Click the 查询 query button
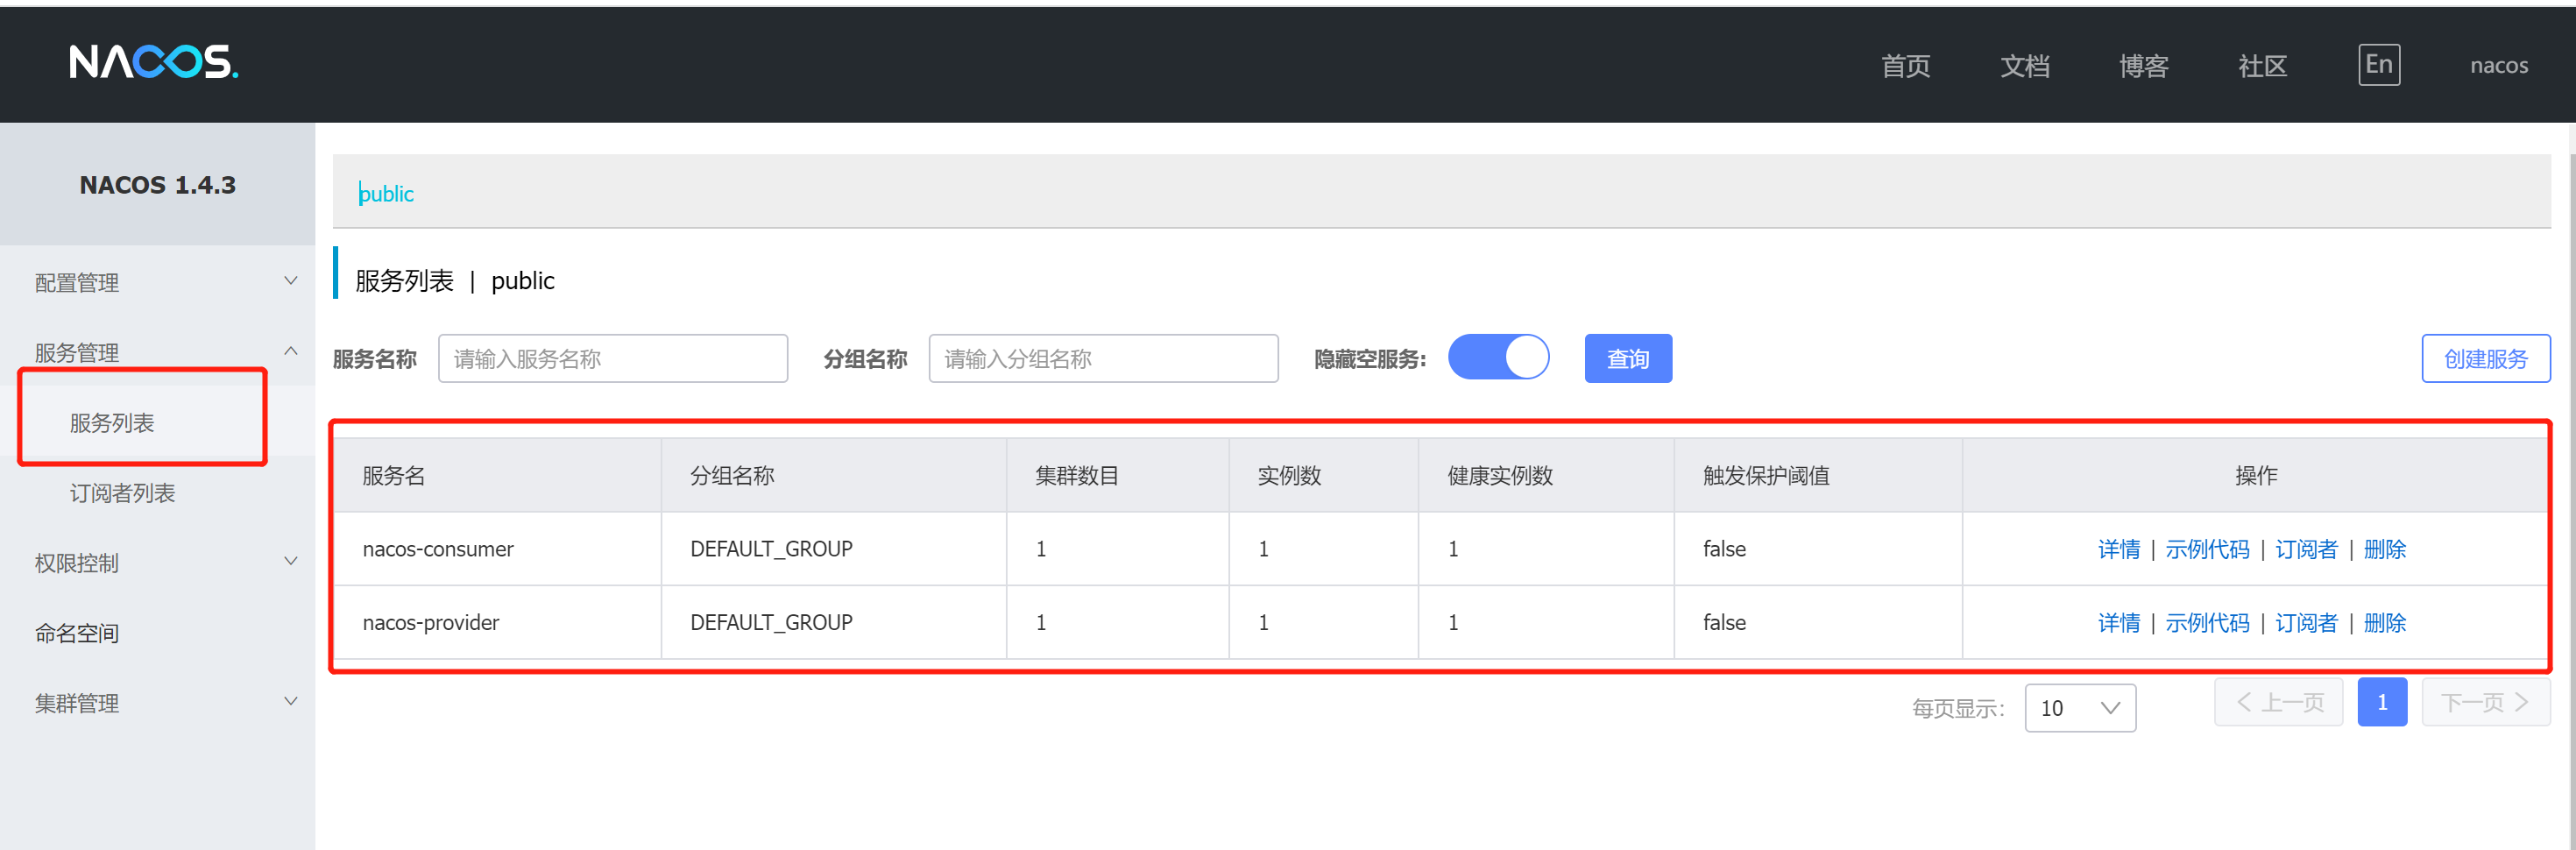 (1628, 357)
